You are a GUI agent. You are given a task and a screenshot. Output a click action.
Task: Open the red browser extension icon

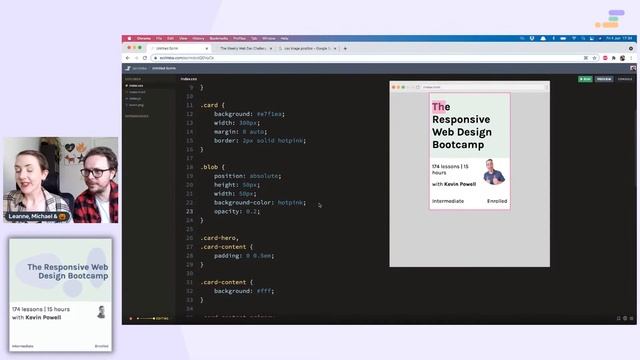click(x=605, y=58)
